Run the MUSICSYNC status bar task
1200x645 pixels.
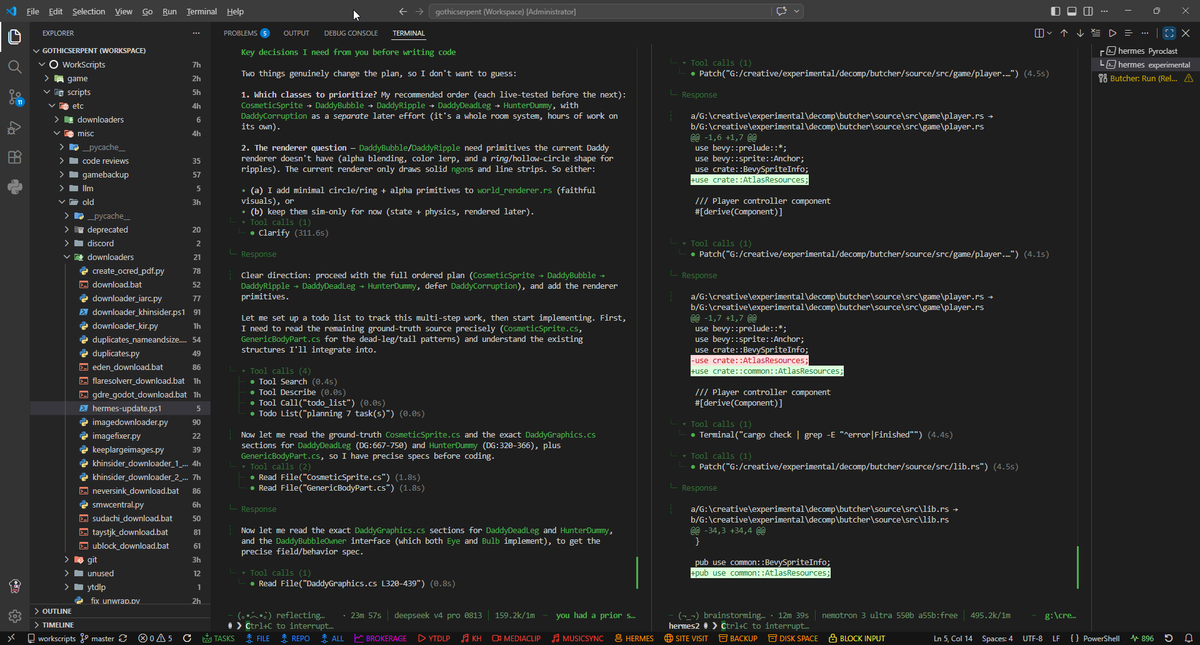tap(578, 638)
